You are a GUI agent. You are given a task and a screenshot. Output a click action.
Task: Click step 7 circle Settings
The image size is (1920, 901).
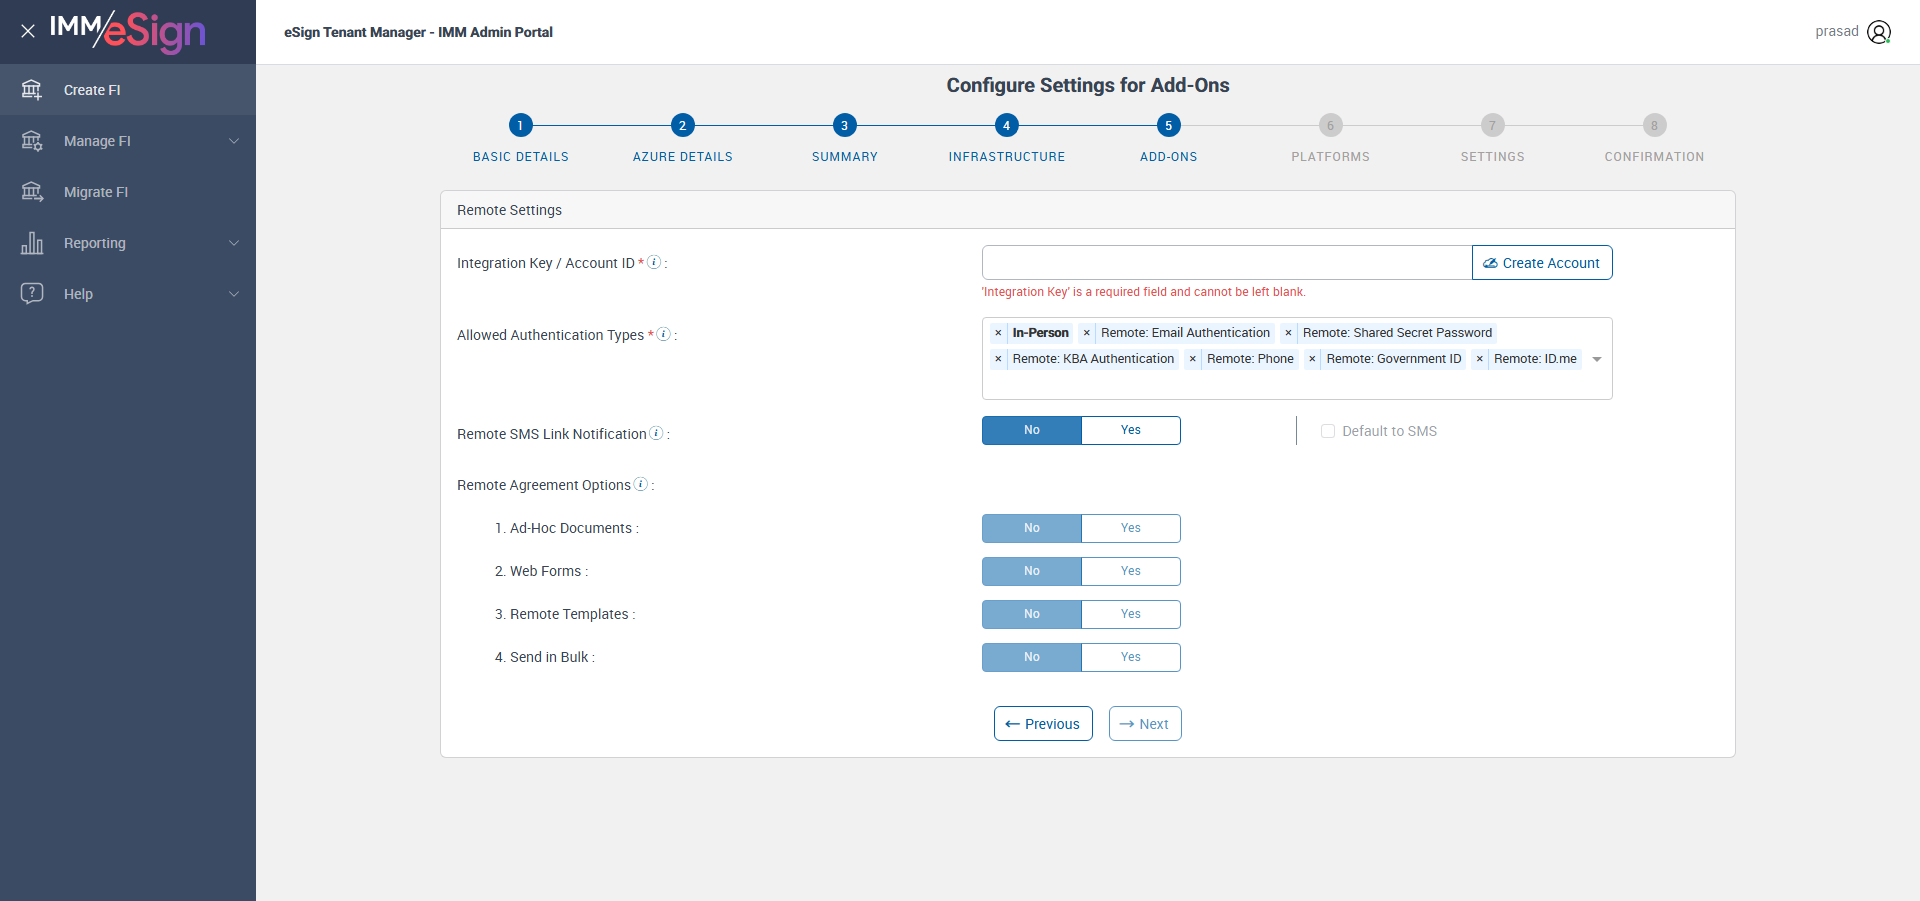point(1492,125)
